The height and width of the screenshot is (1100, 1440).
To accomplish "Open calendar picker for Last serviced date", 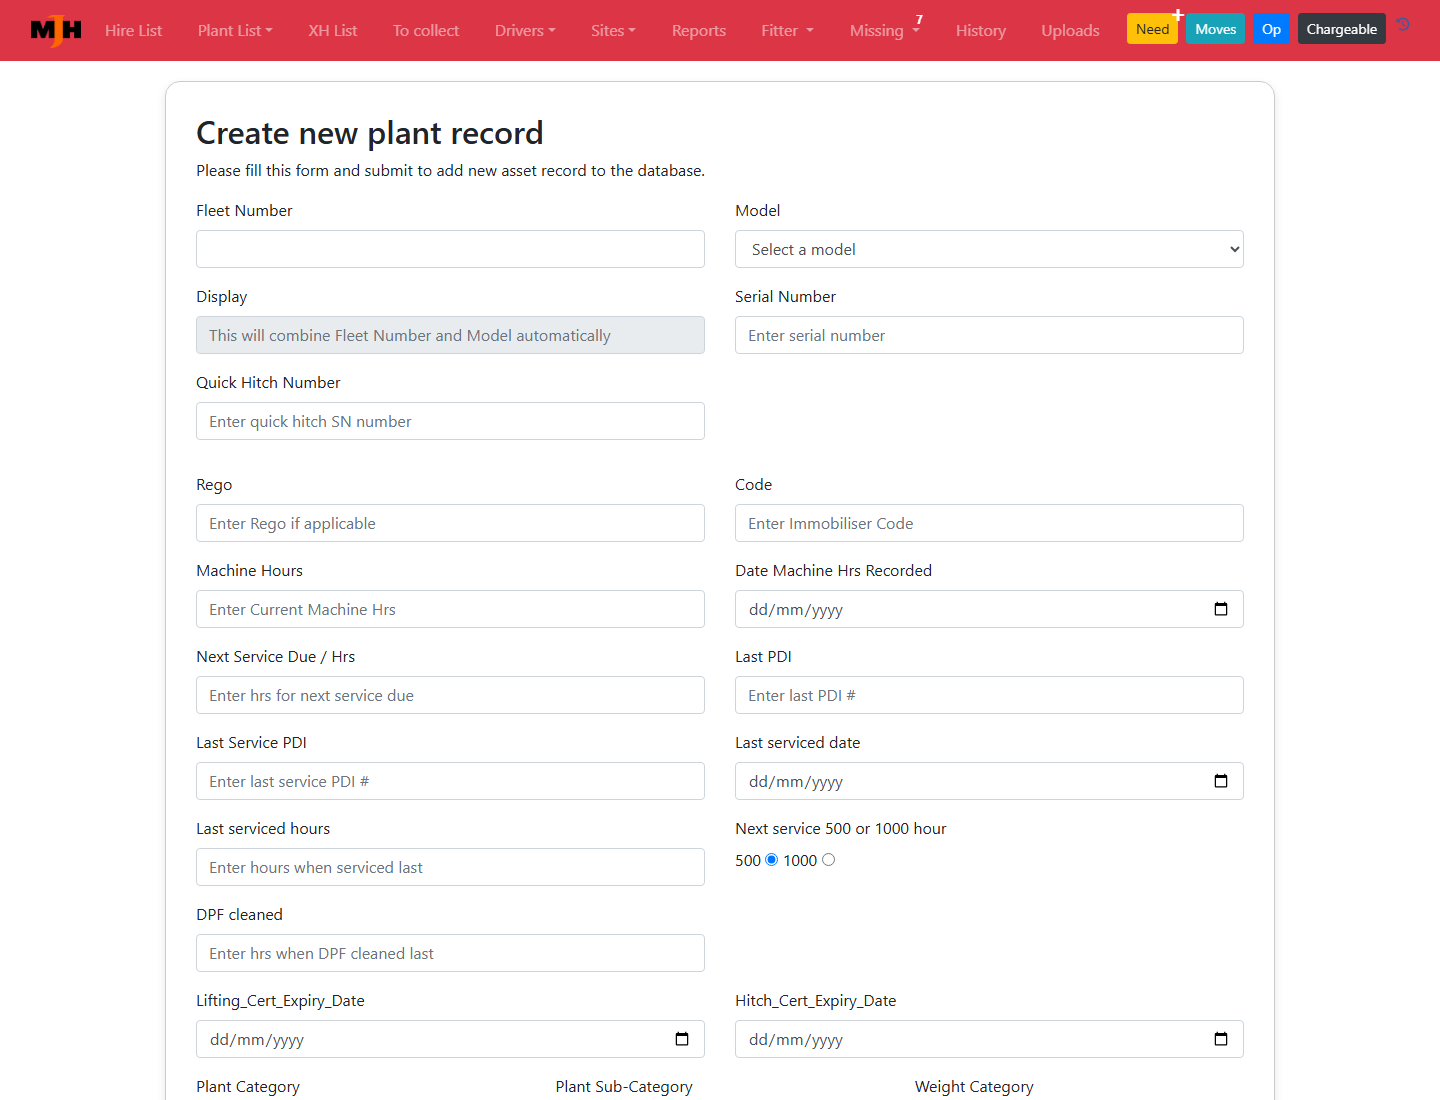I will pyautogui.click(x=1221, y=781).
